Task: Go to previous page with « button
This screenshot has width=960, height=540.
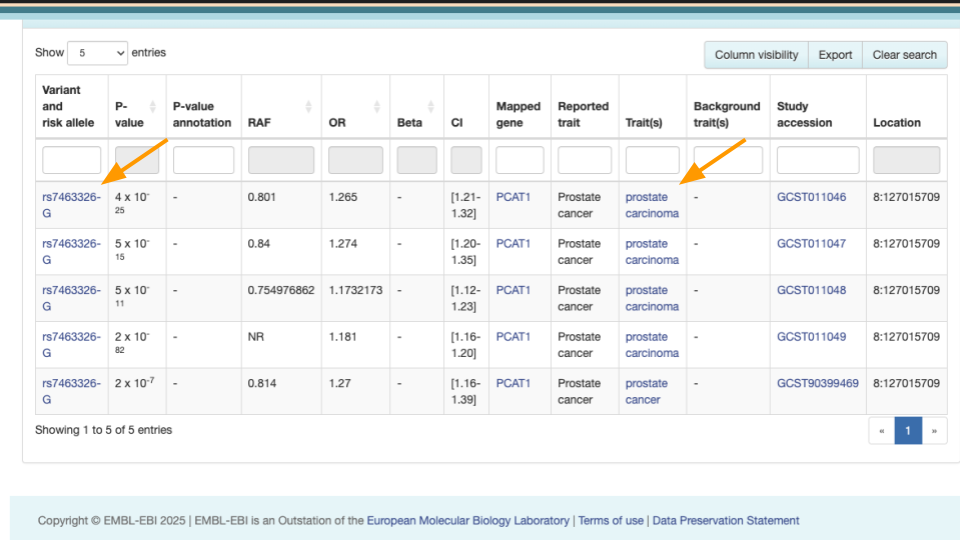Action: pyautogui.click(x=882, y=431)
